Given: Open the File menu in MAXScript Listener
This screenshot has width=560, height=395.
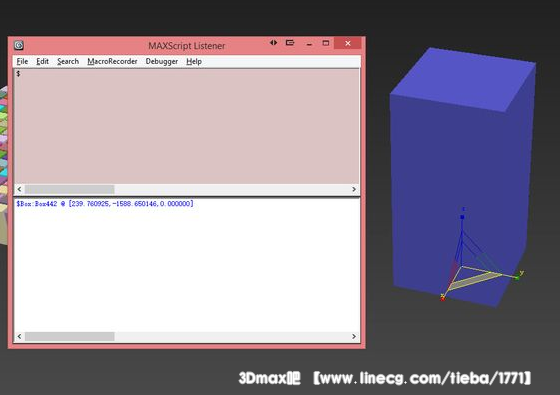Looking at the screenshot, I should (x=22, y=61).
